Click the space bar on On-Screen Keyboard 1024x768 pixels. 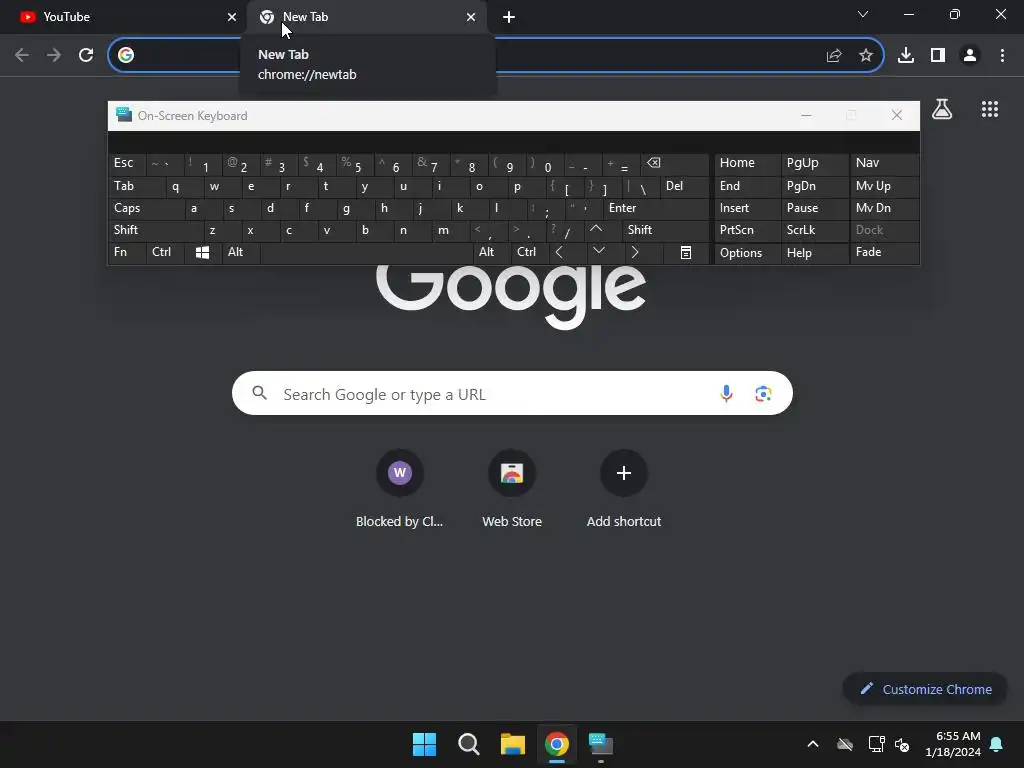click(367, 253)
